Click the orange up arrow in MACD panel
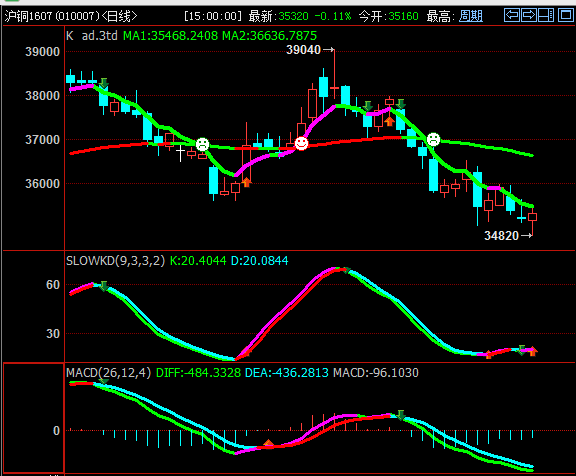 tap(269, 443)
